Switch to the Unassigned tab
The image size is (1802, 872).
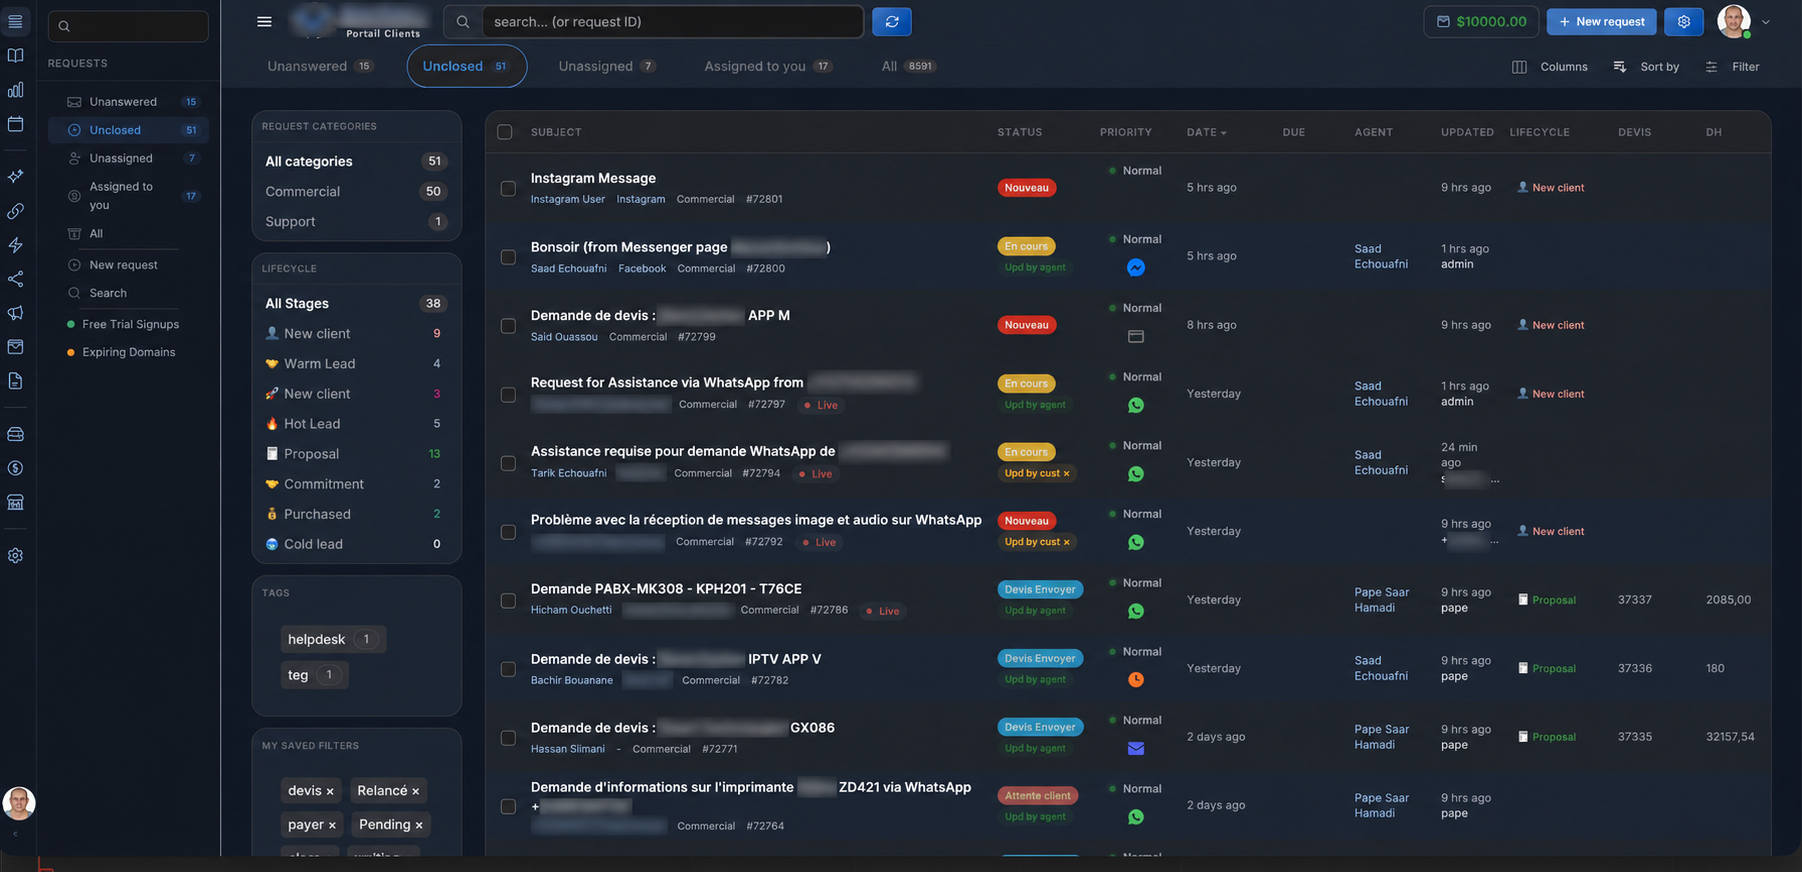607,66
